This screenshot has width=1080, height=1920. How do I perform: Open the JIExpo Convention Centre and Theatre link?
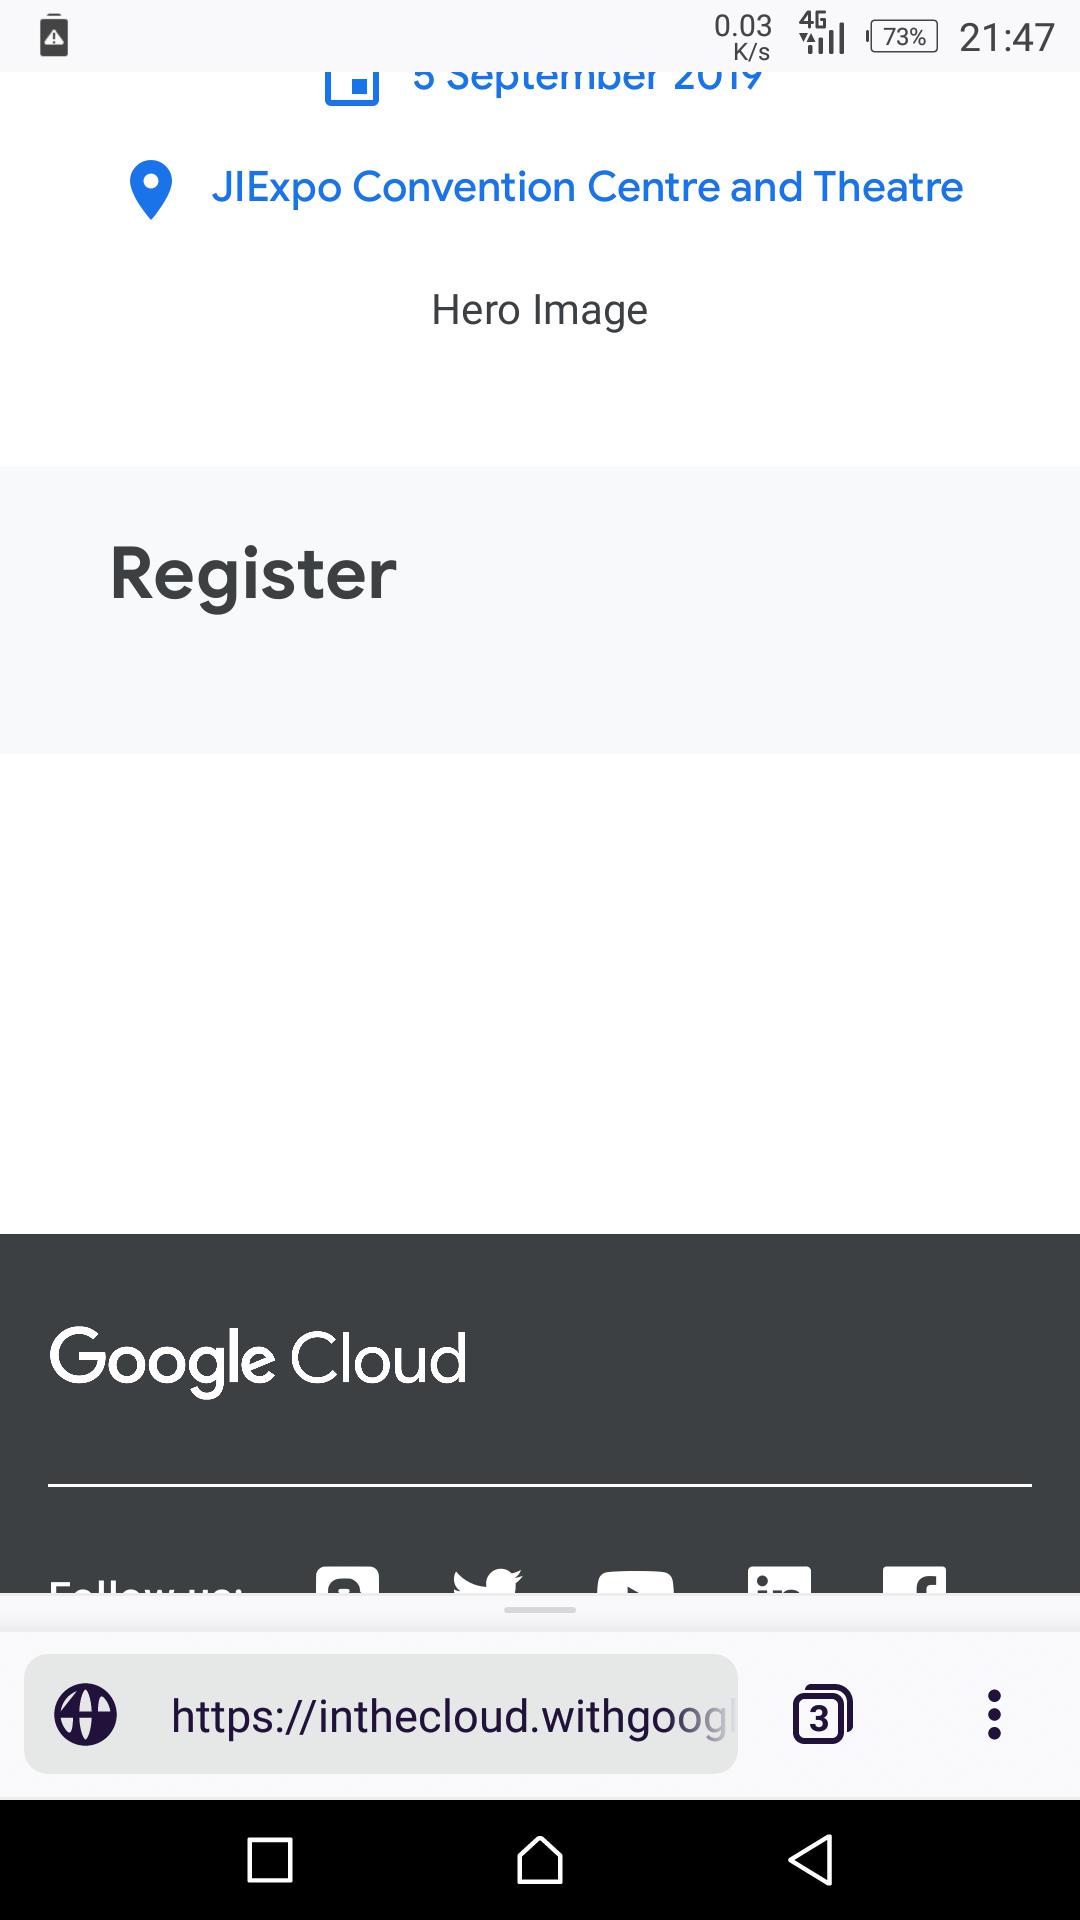coord(588,187)
